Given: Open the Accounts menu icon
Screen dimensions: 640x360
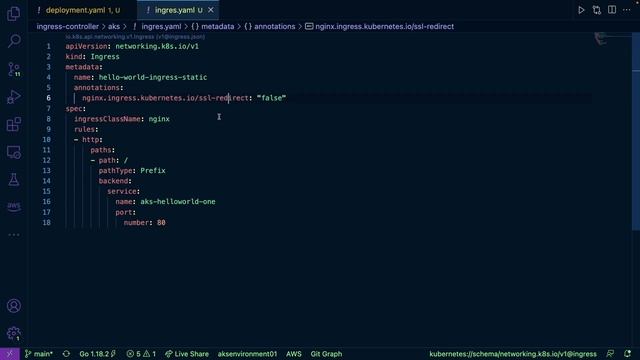Looking at the screenshot, I should [13, 306].
